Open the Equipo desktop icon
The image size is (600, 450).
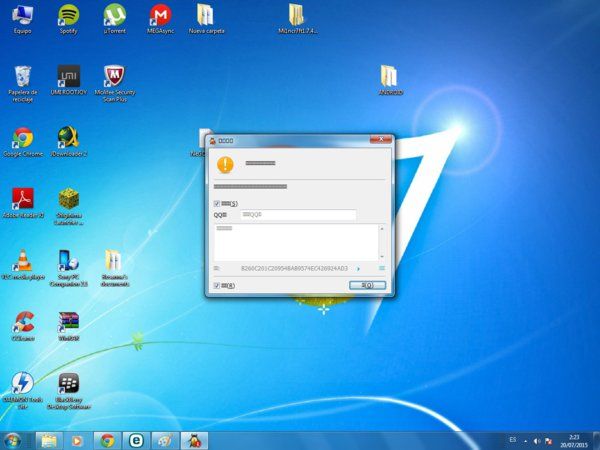click(22, 18)
